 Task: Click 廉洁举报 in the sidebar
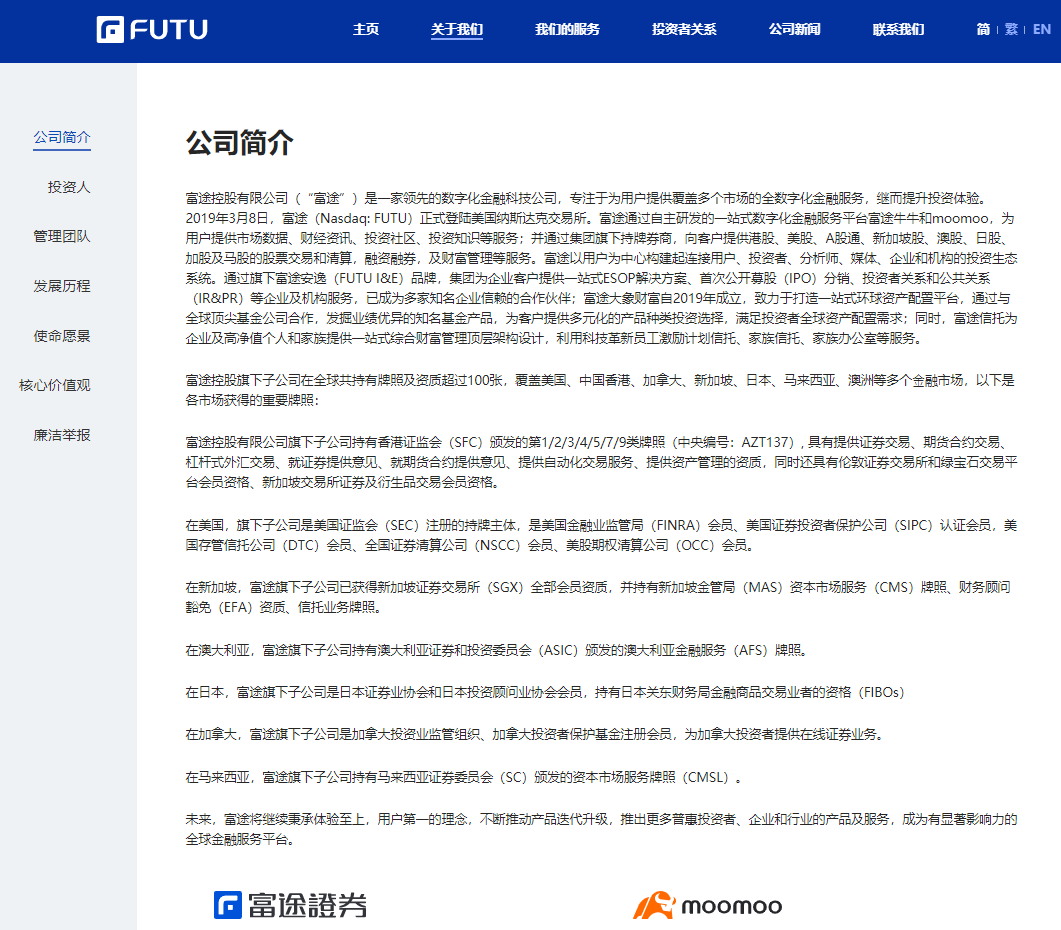click(61, 435)
